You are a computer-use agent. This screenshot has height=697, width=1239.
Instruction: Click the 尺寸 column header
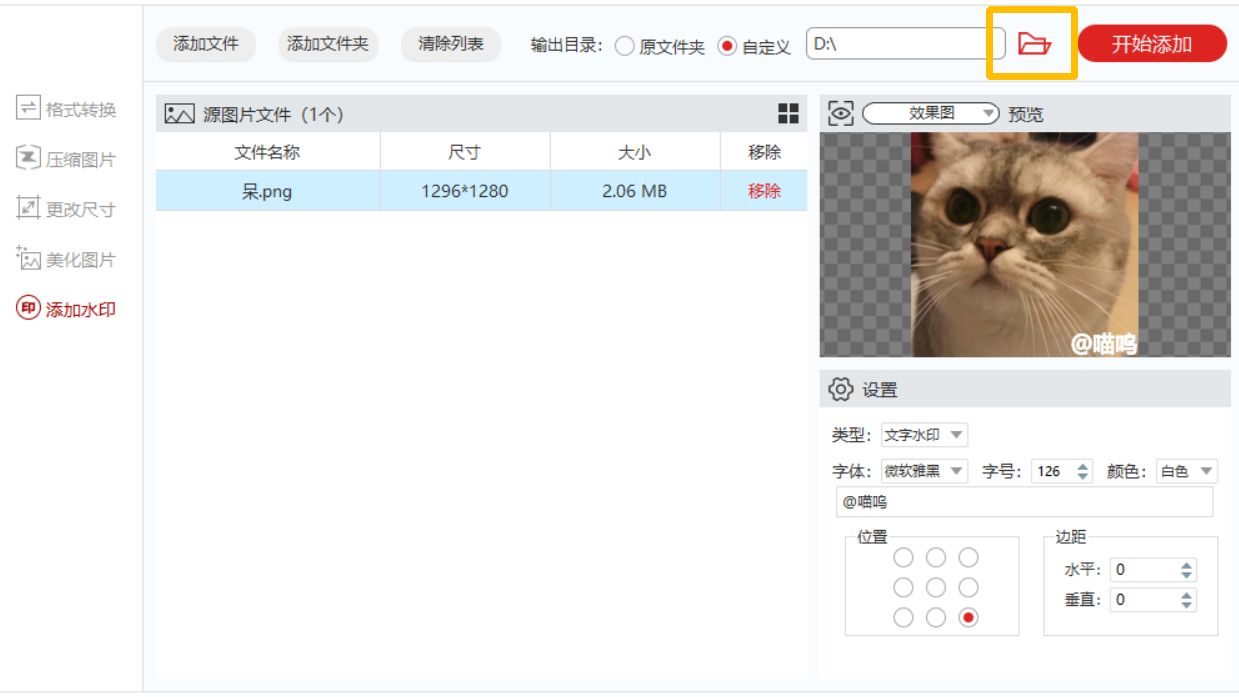coord(465,152)
